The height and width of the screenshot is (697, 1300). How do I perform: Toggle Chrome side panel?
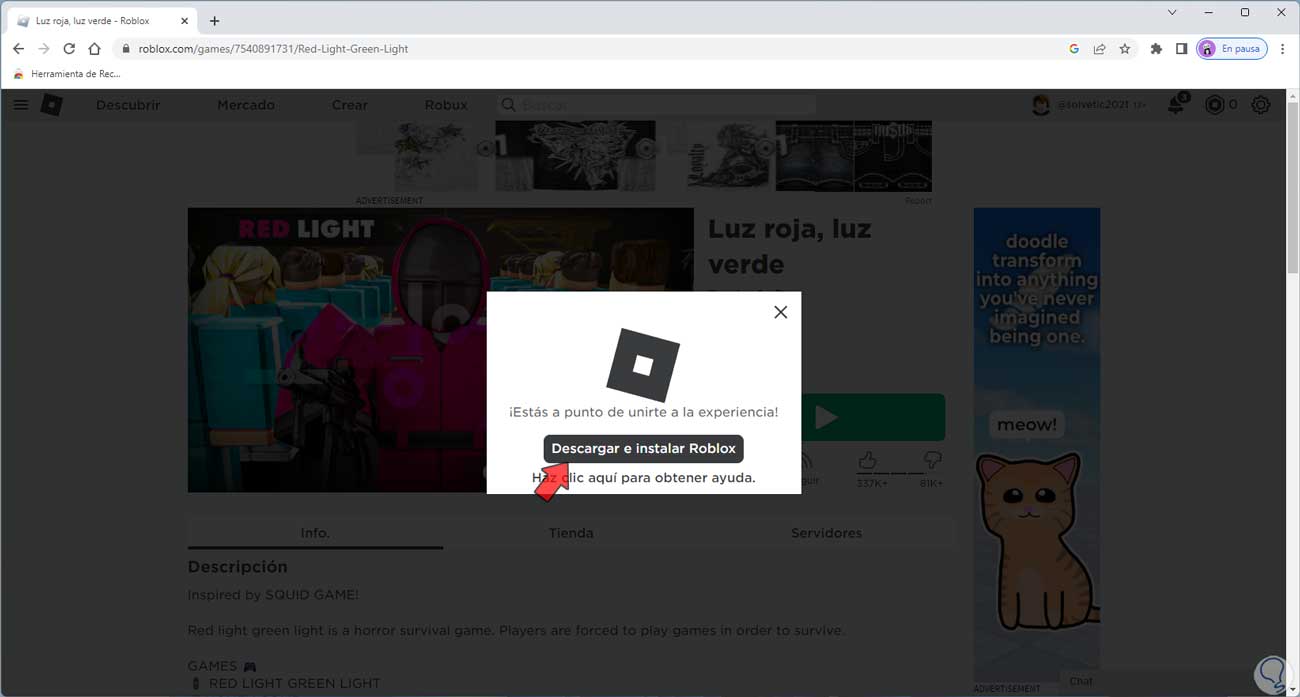click(x=1181, y=48)
